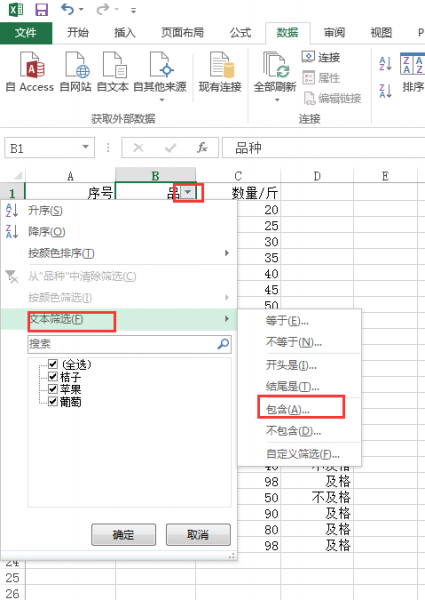
Task: Choose 不包含(D)... filter option
Action: (x=300, y=431)
